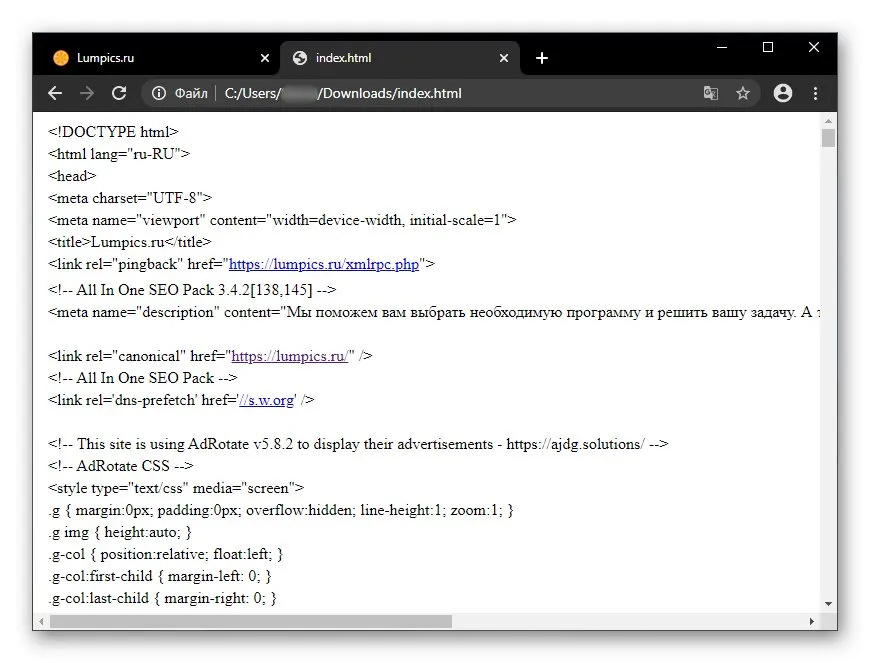Click the '<style type="text/css" media="screen">' line
This screenshot has width=870, height=663.
tap(176, 488)
